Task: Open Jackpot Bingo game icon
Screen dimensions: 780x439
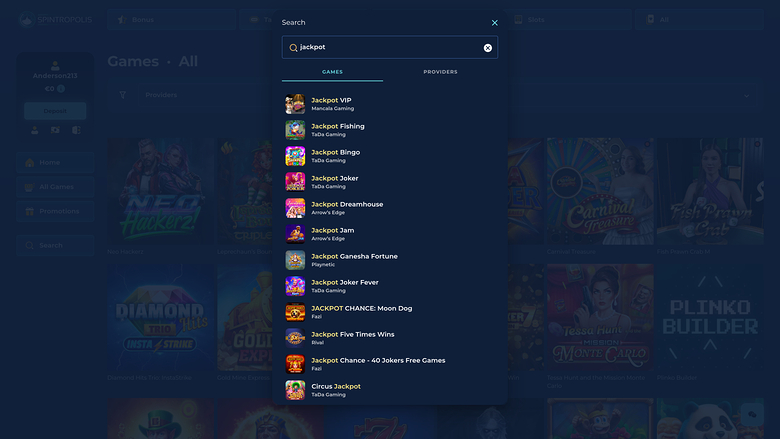Action: tap(295, 156)
